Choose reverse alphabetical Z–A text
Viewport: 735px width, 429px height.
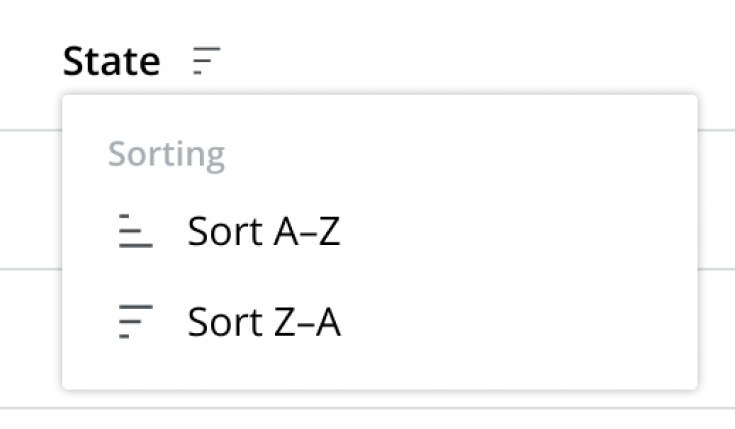tap(264, 321)
